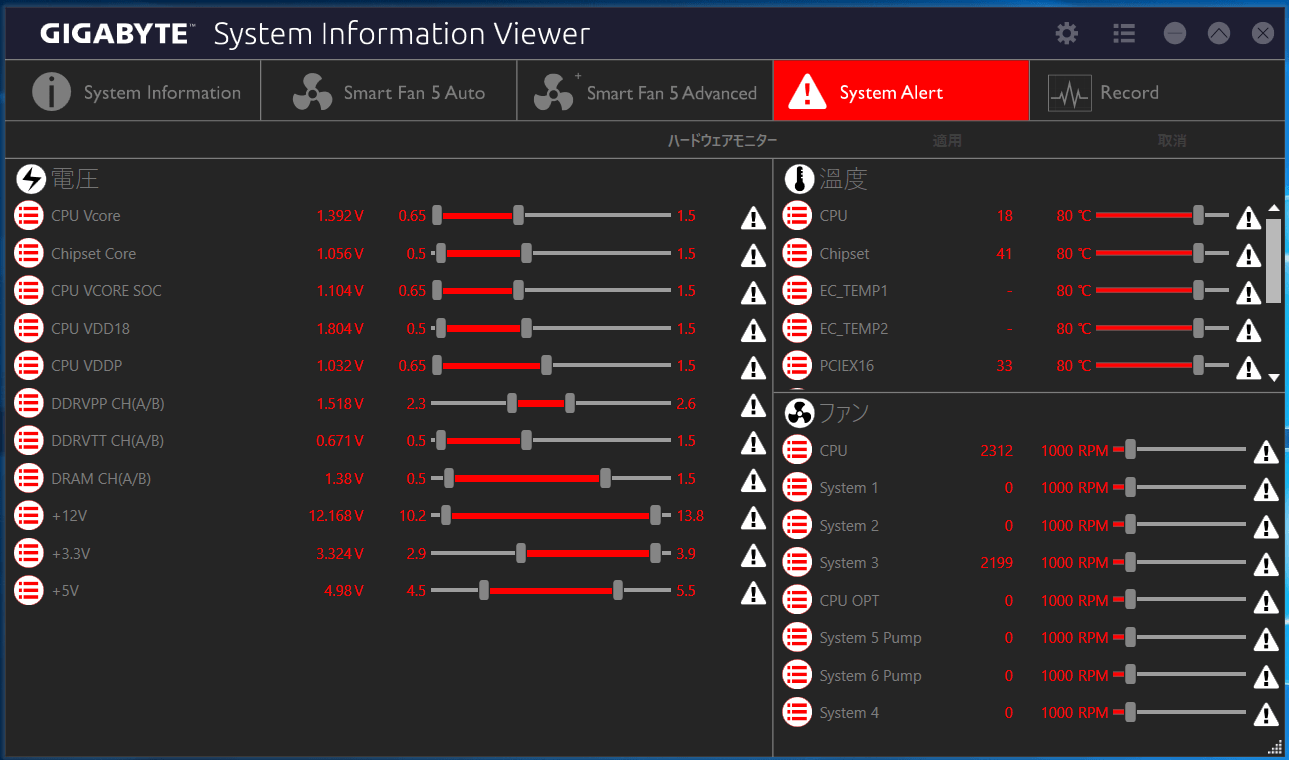Screen dimensions: 1289x760
Task: Toggle alert warning for System 3 fan
Action: click(1266, 564)
